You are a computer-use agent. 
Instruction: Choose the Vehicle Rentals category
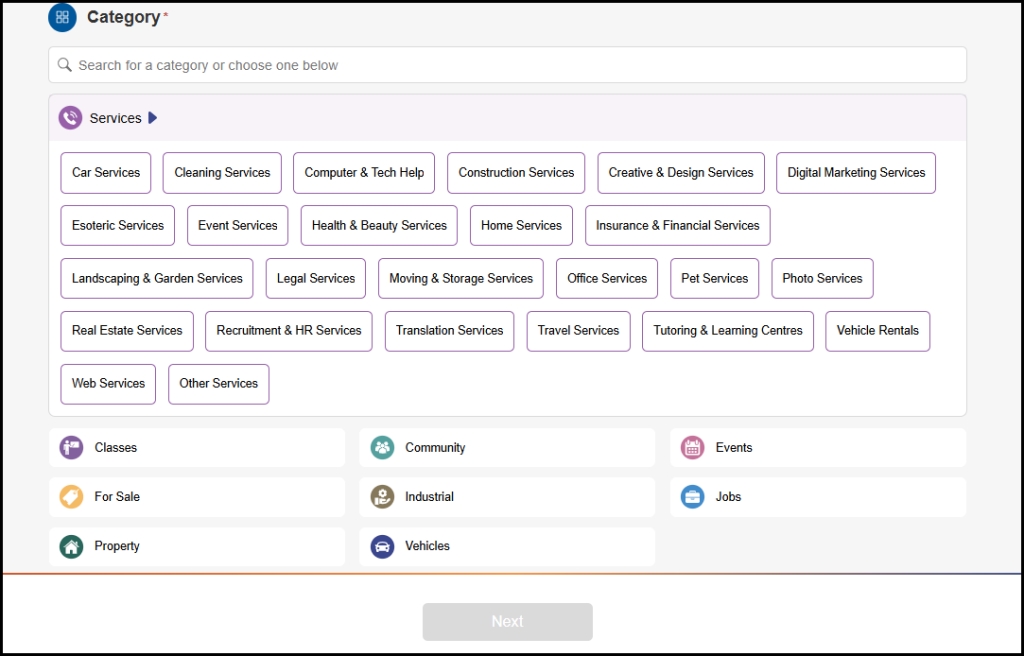[x=877, y=330]
